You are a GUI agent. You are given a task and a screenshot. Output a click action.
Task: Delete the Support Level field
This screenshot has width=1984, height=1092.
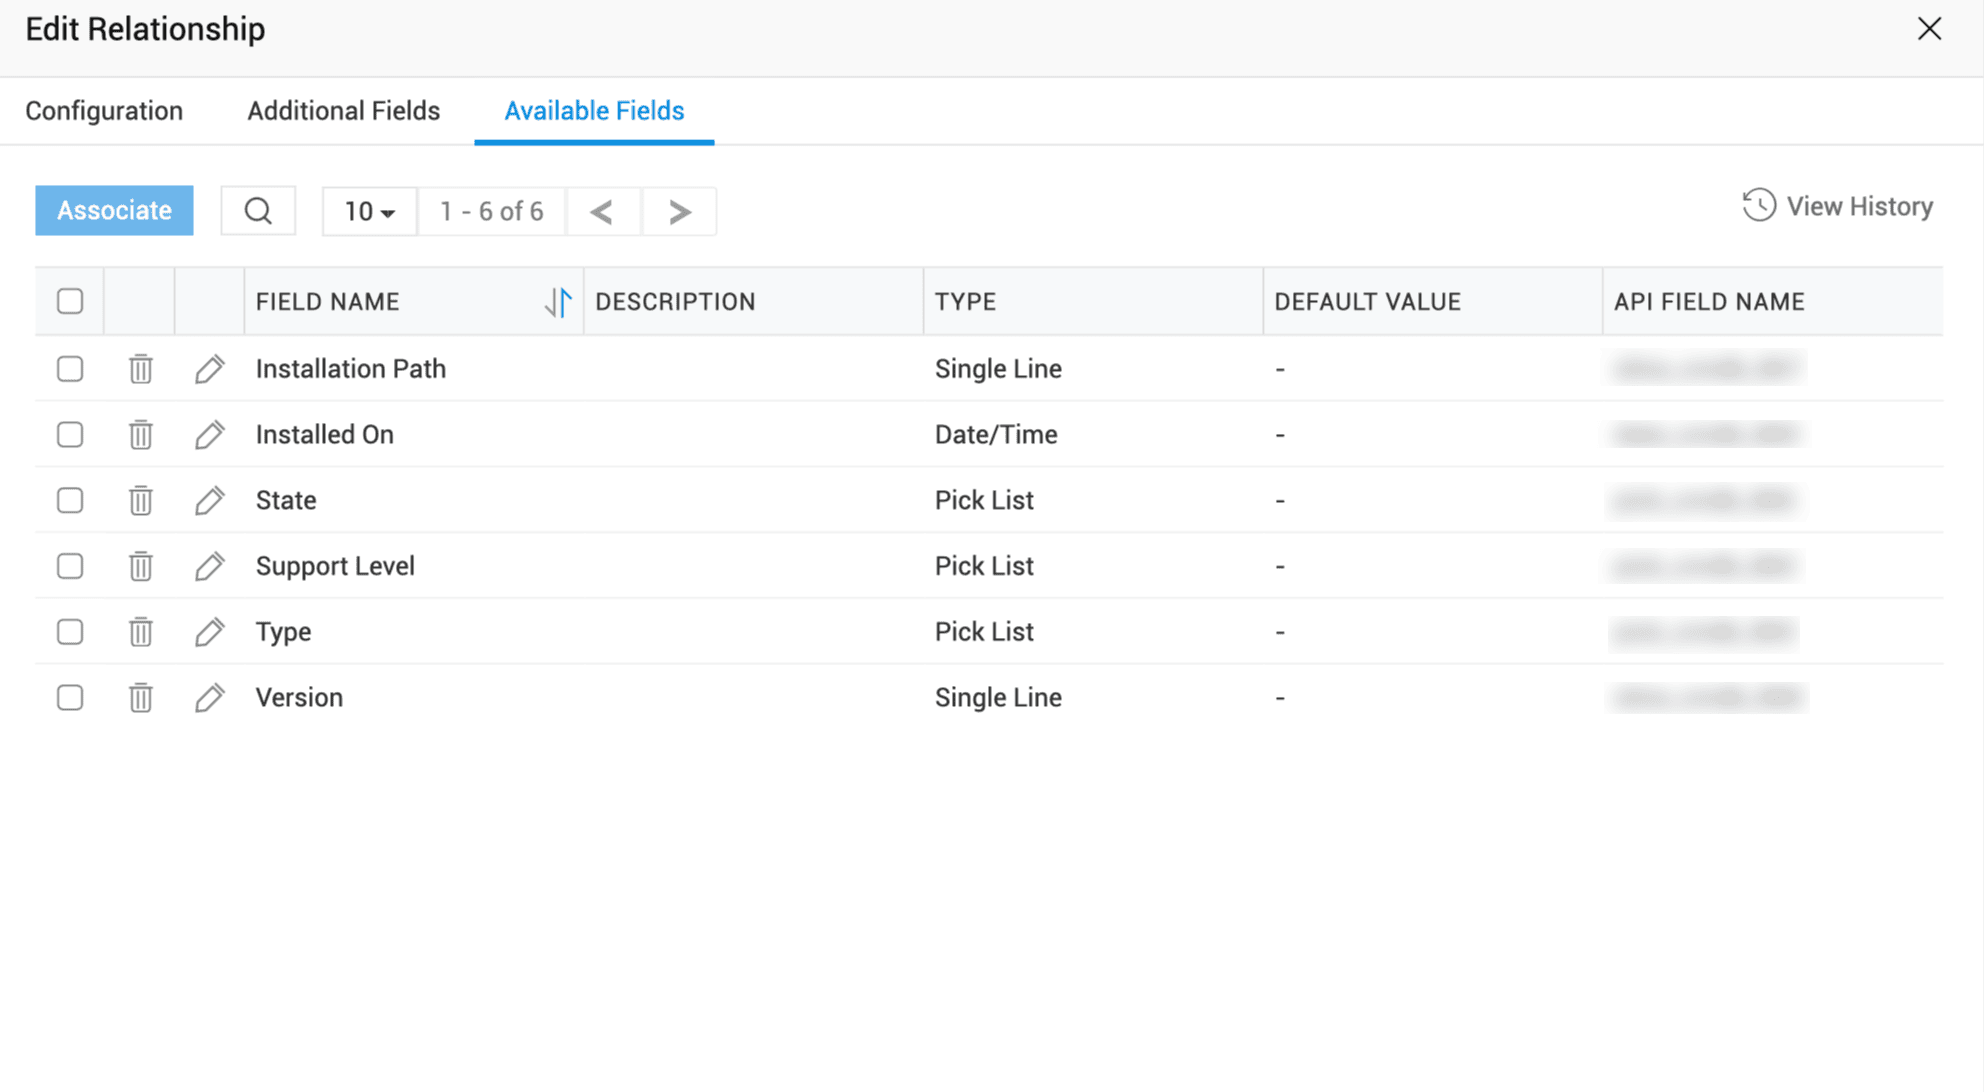[x=140, y=566]
